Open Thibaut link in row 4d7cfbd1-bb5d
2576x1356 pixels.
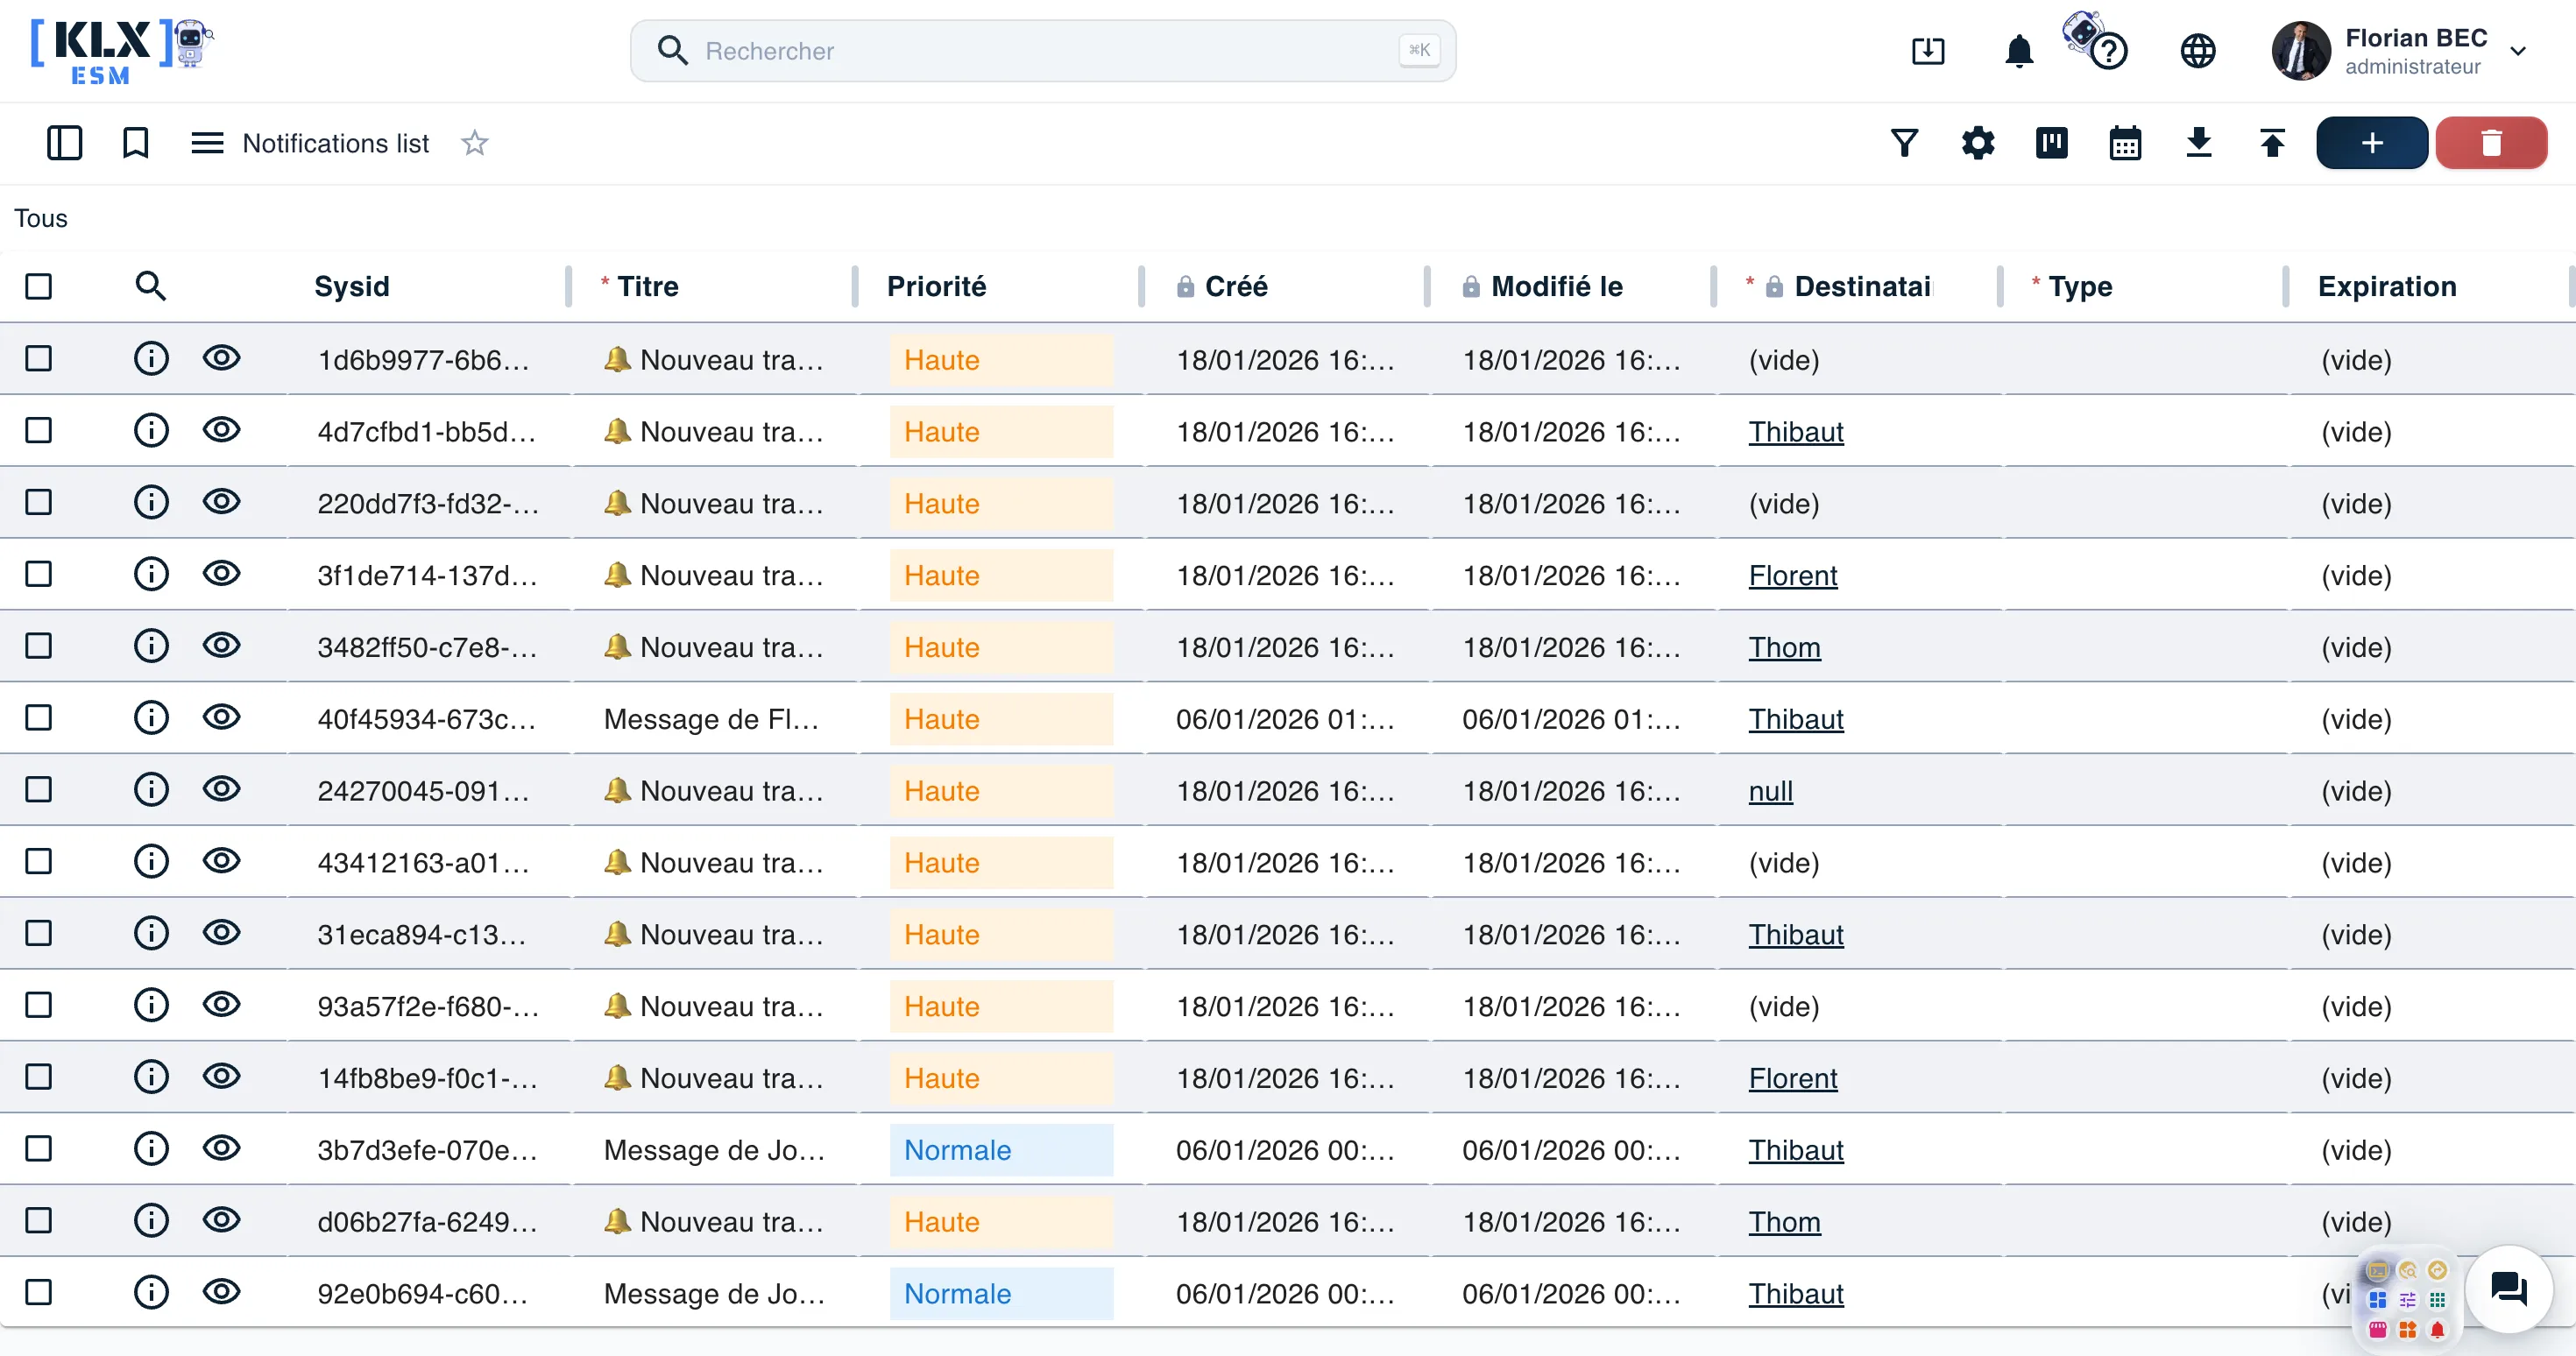point(1796,432)
